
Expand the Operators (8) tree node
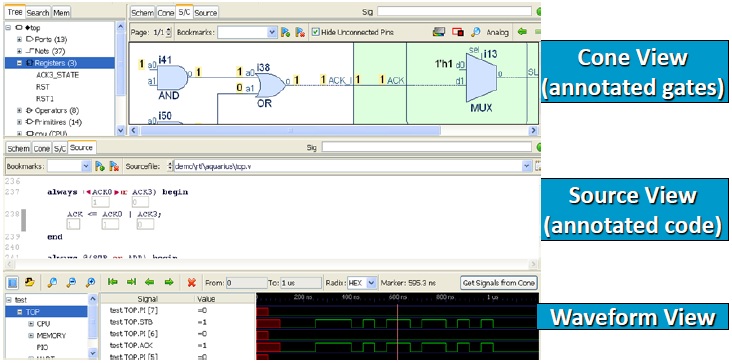(19, 111)
